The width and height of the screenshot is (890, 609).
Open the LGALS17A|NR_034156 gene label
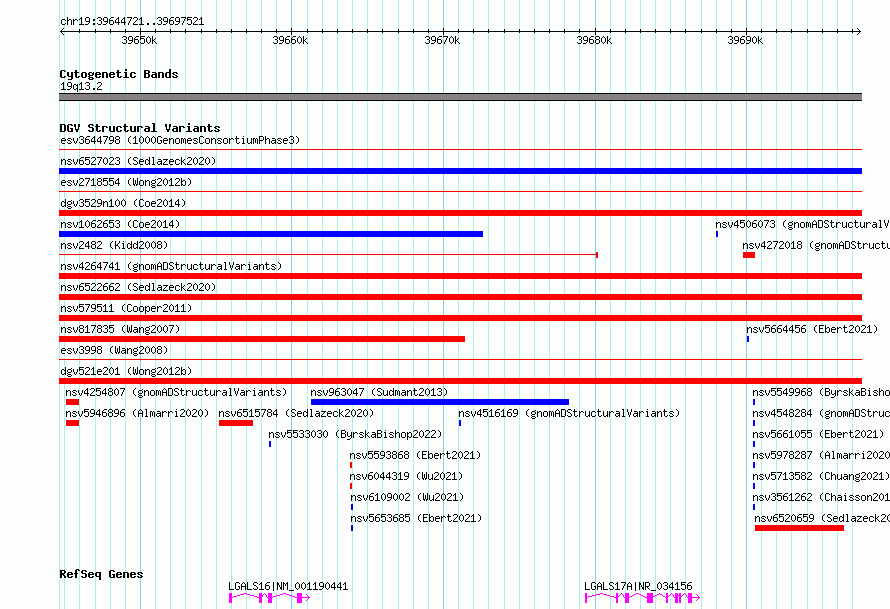click(638, 586)
